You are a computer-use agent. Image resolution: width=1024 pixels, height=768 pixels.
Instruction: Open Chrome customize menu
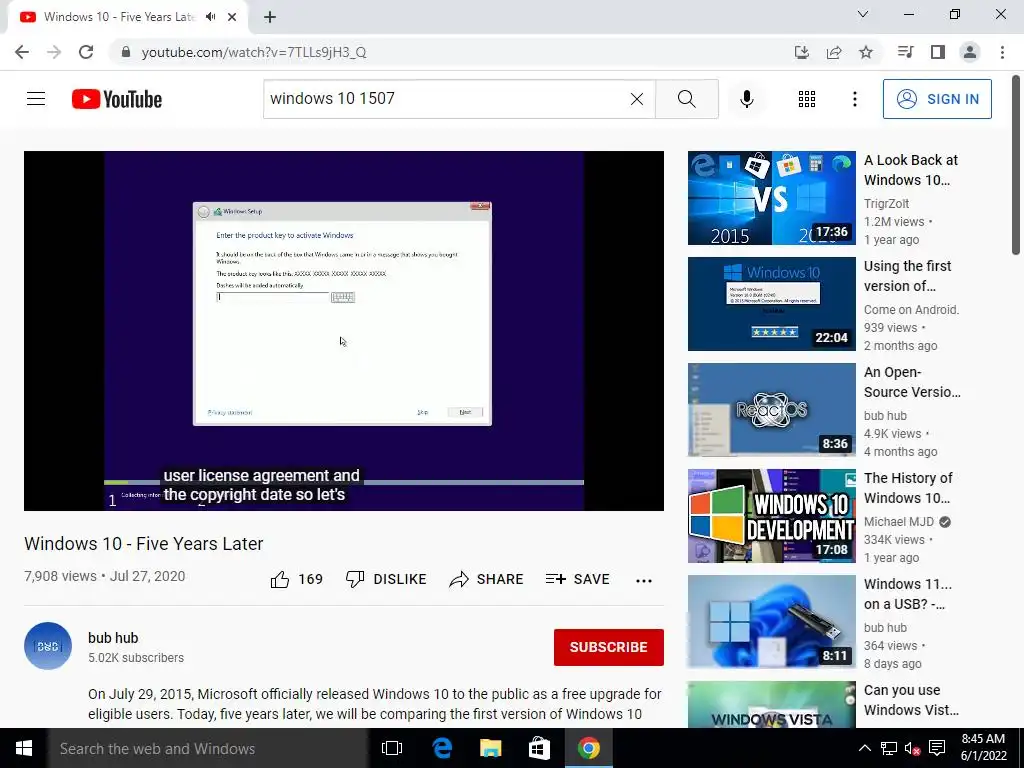click(1002, 52)
